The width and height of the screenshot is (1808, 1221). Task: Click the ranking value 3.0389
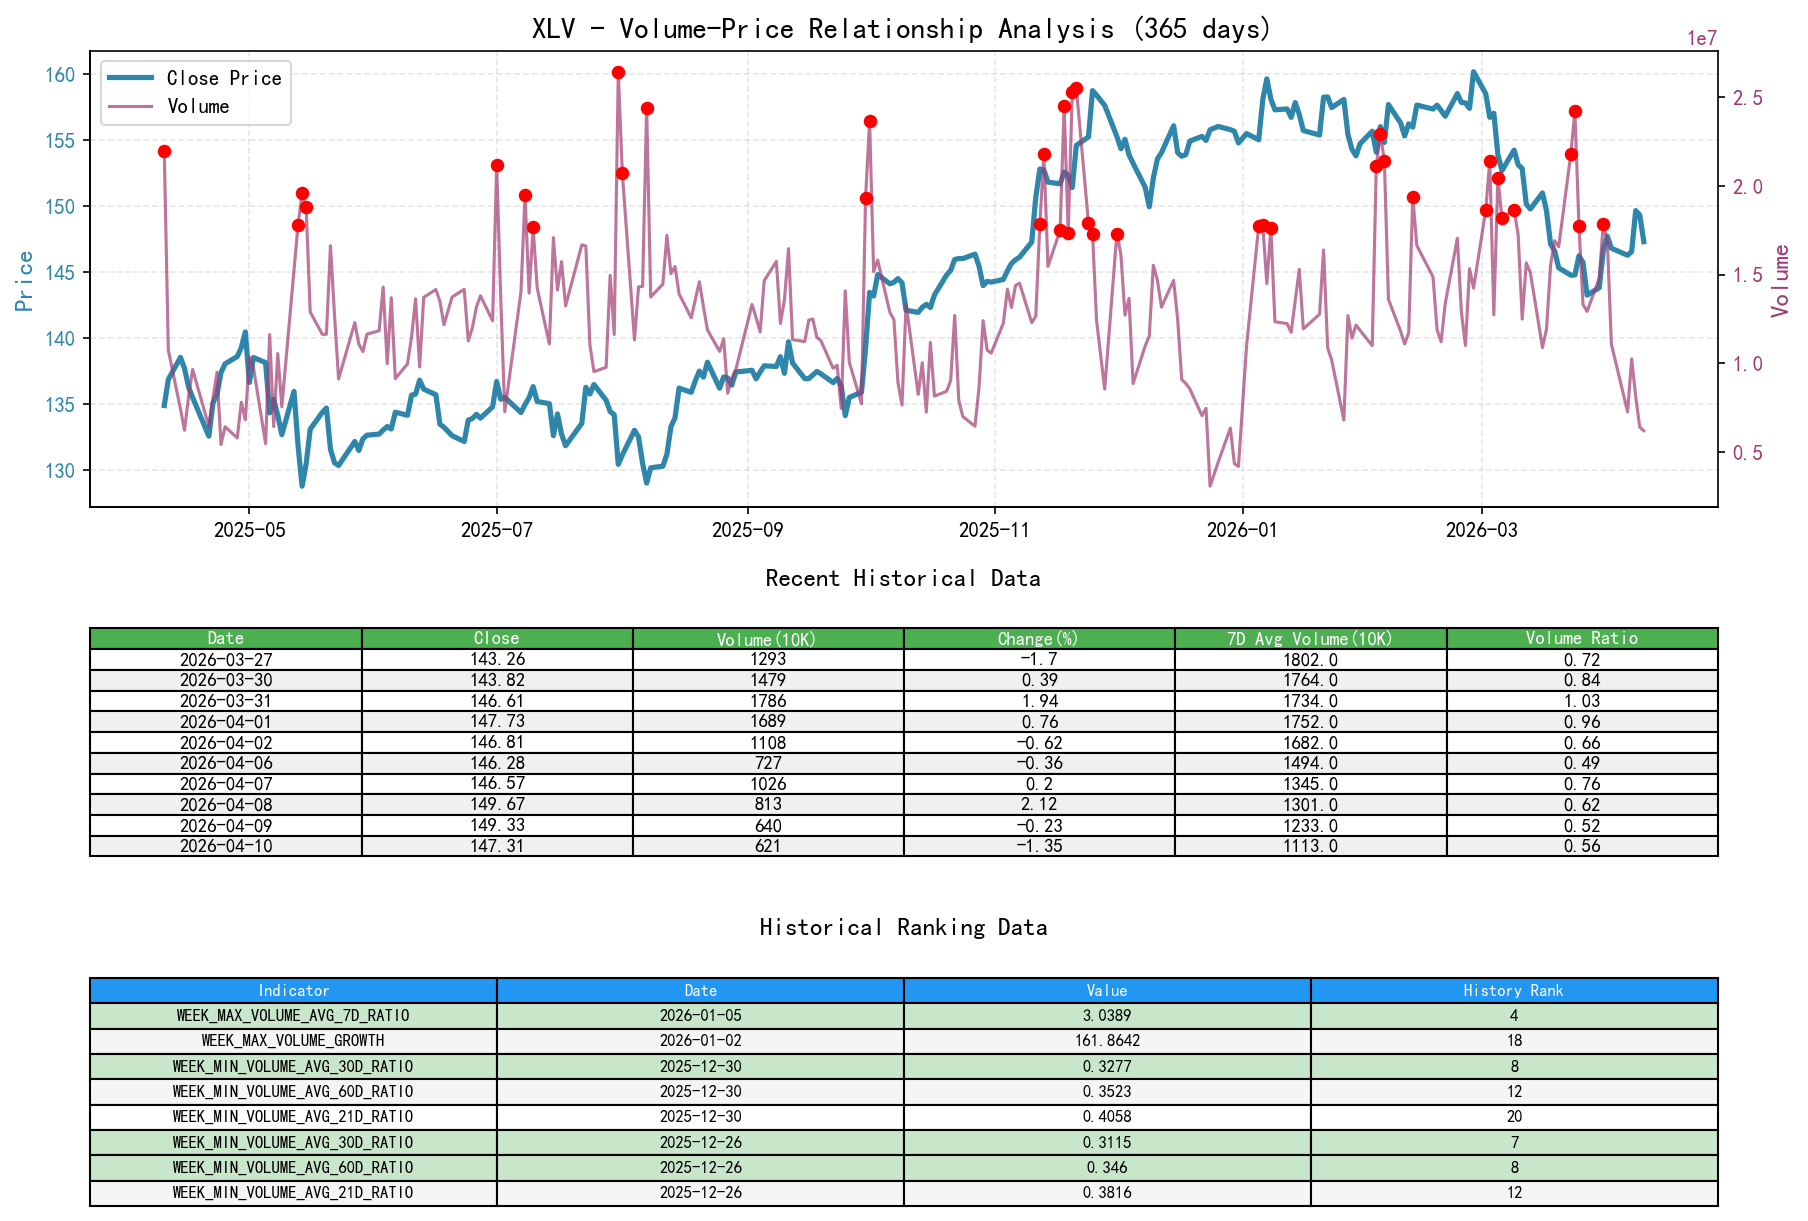pos(1107,1016)
